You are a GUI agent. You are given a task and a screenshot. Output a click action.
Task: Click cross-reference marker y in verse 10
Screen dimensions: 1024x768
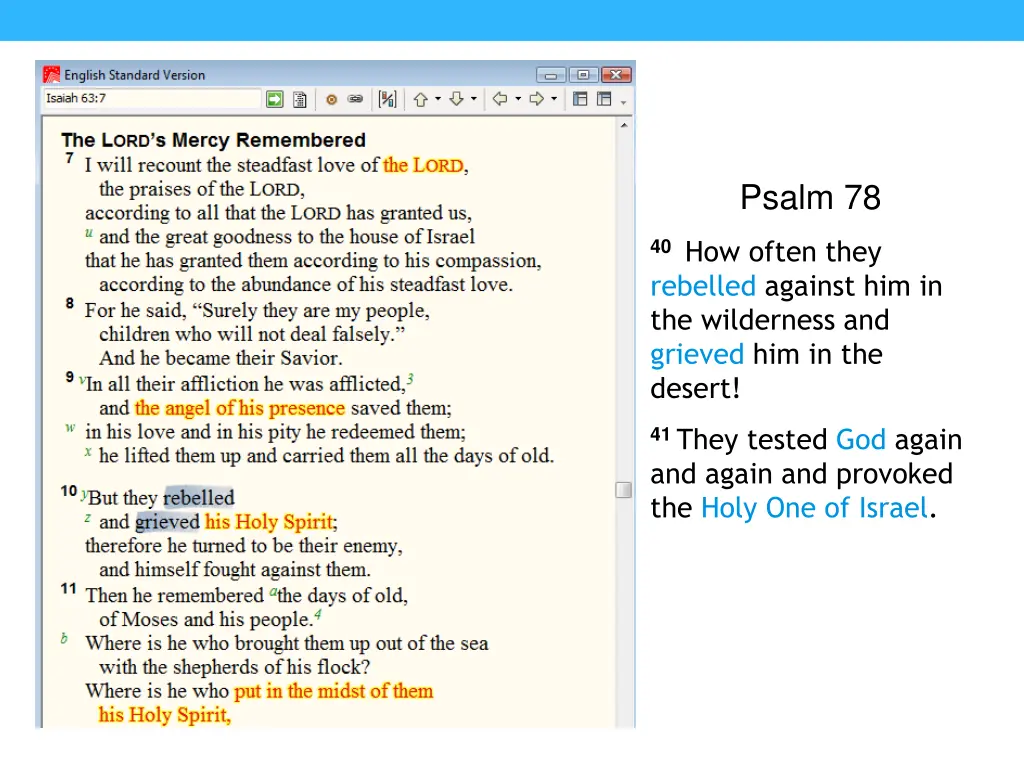coord(84,494)
